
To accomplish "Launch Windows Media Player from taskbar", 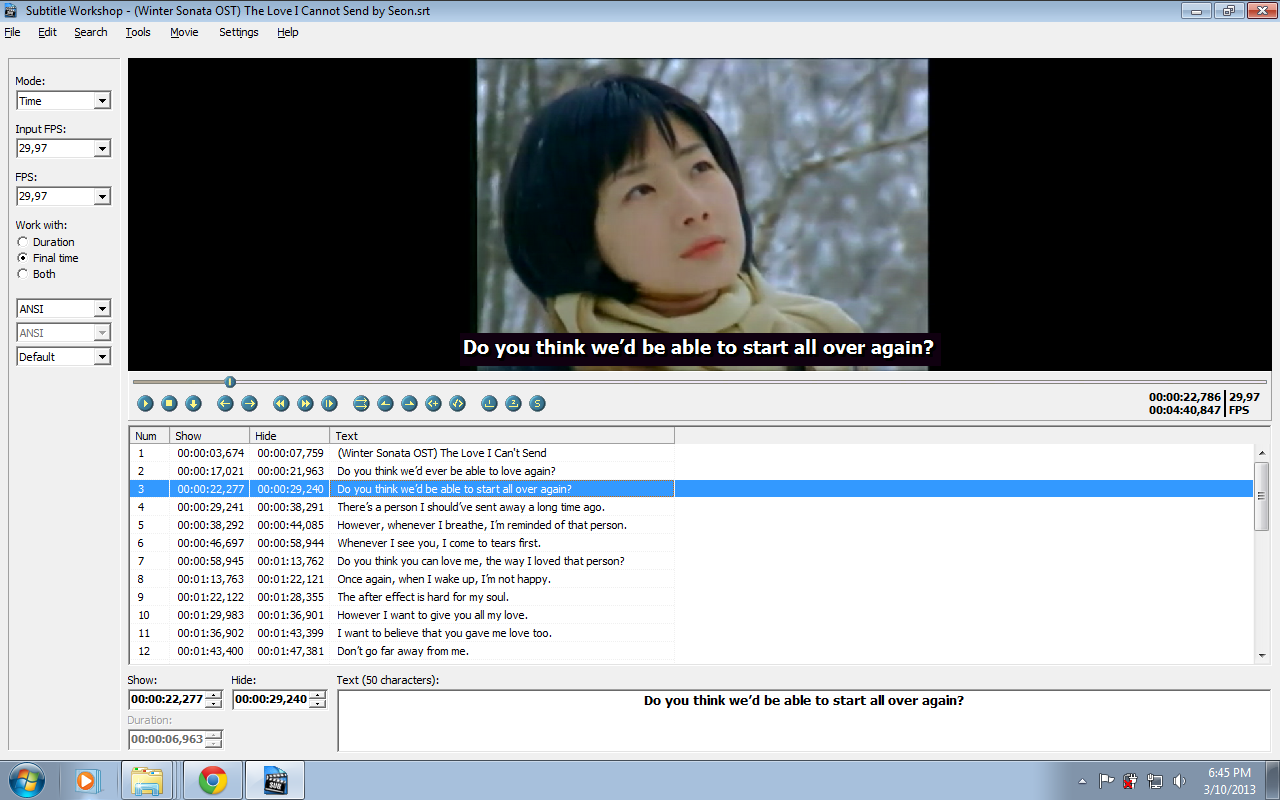I will pyautogui.click(x=88, y=780).
